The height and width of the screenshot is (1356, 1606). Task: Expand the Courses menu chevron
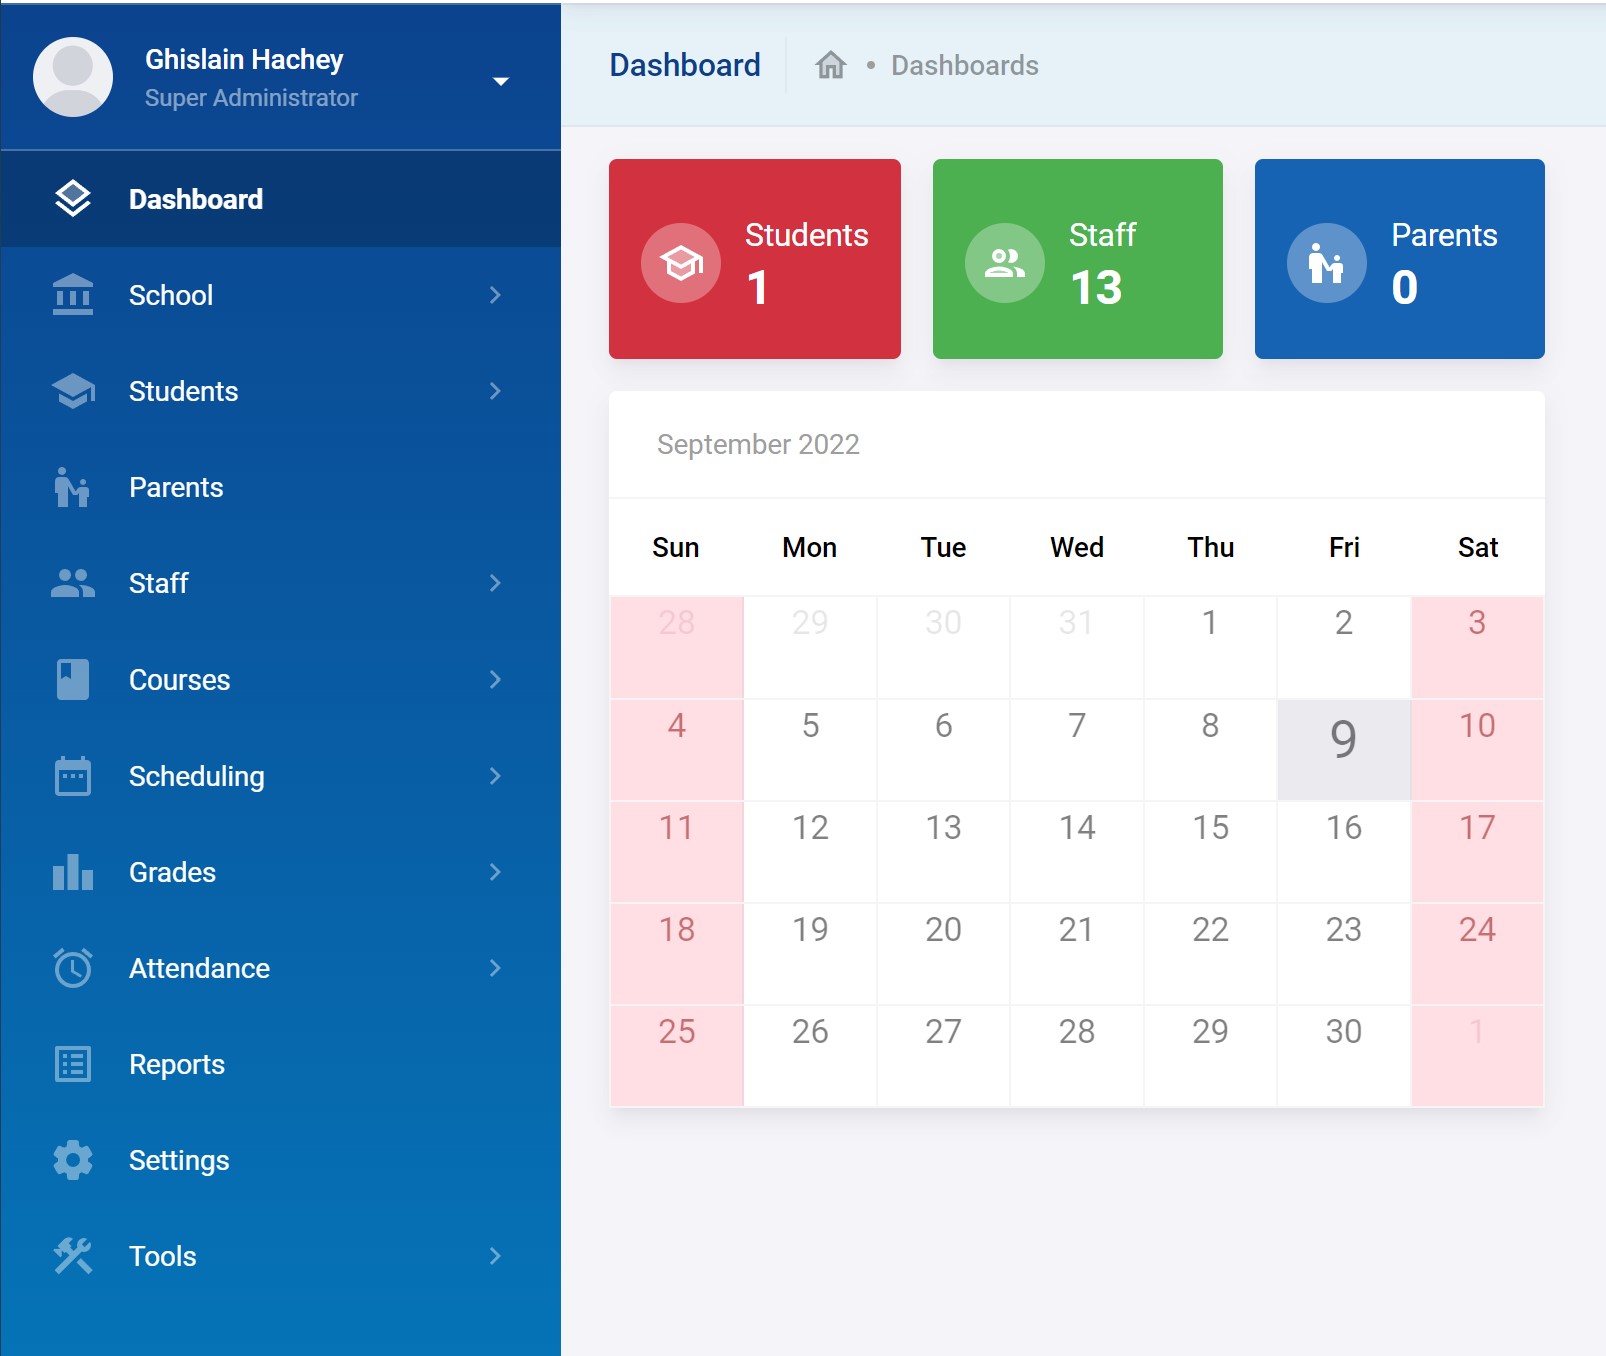(x=495, y=680)
